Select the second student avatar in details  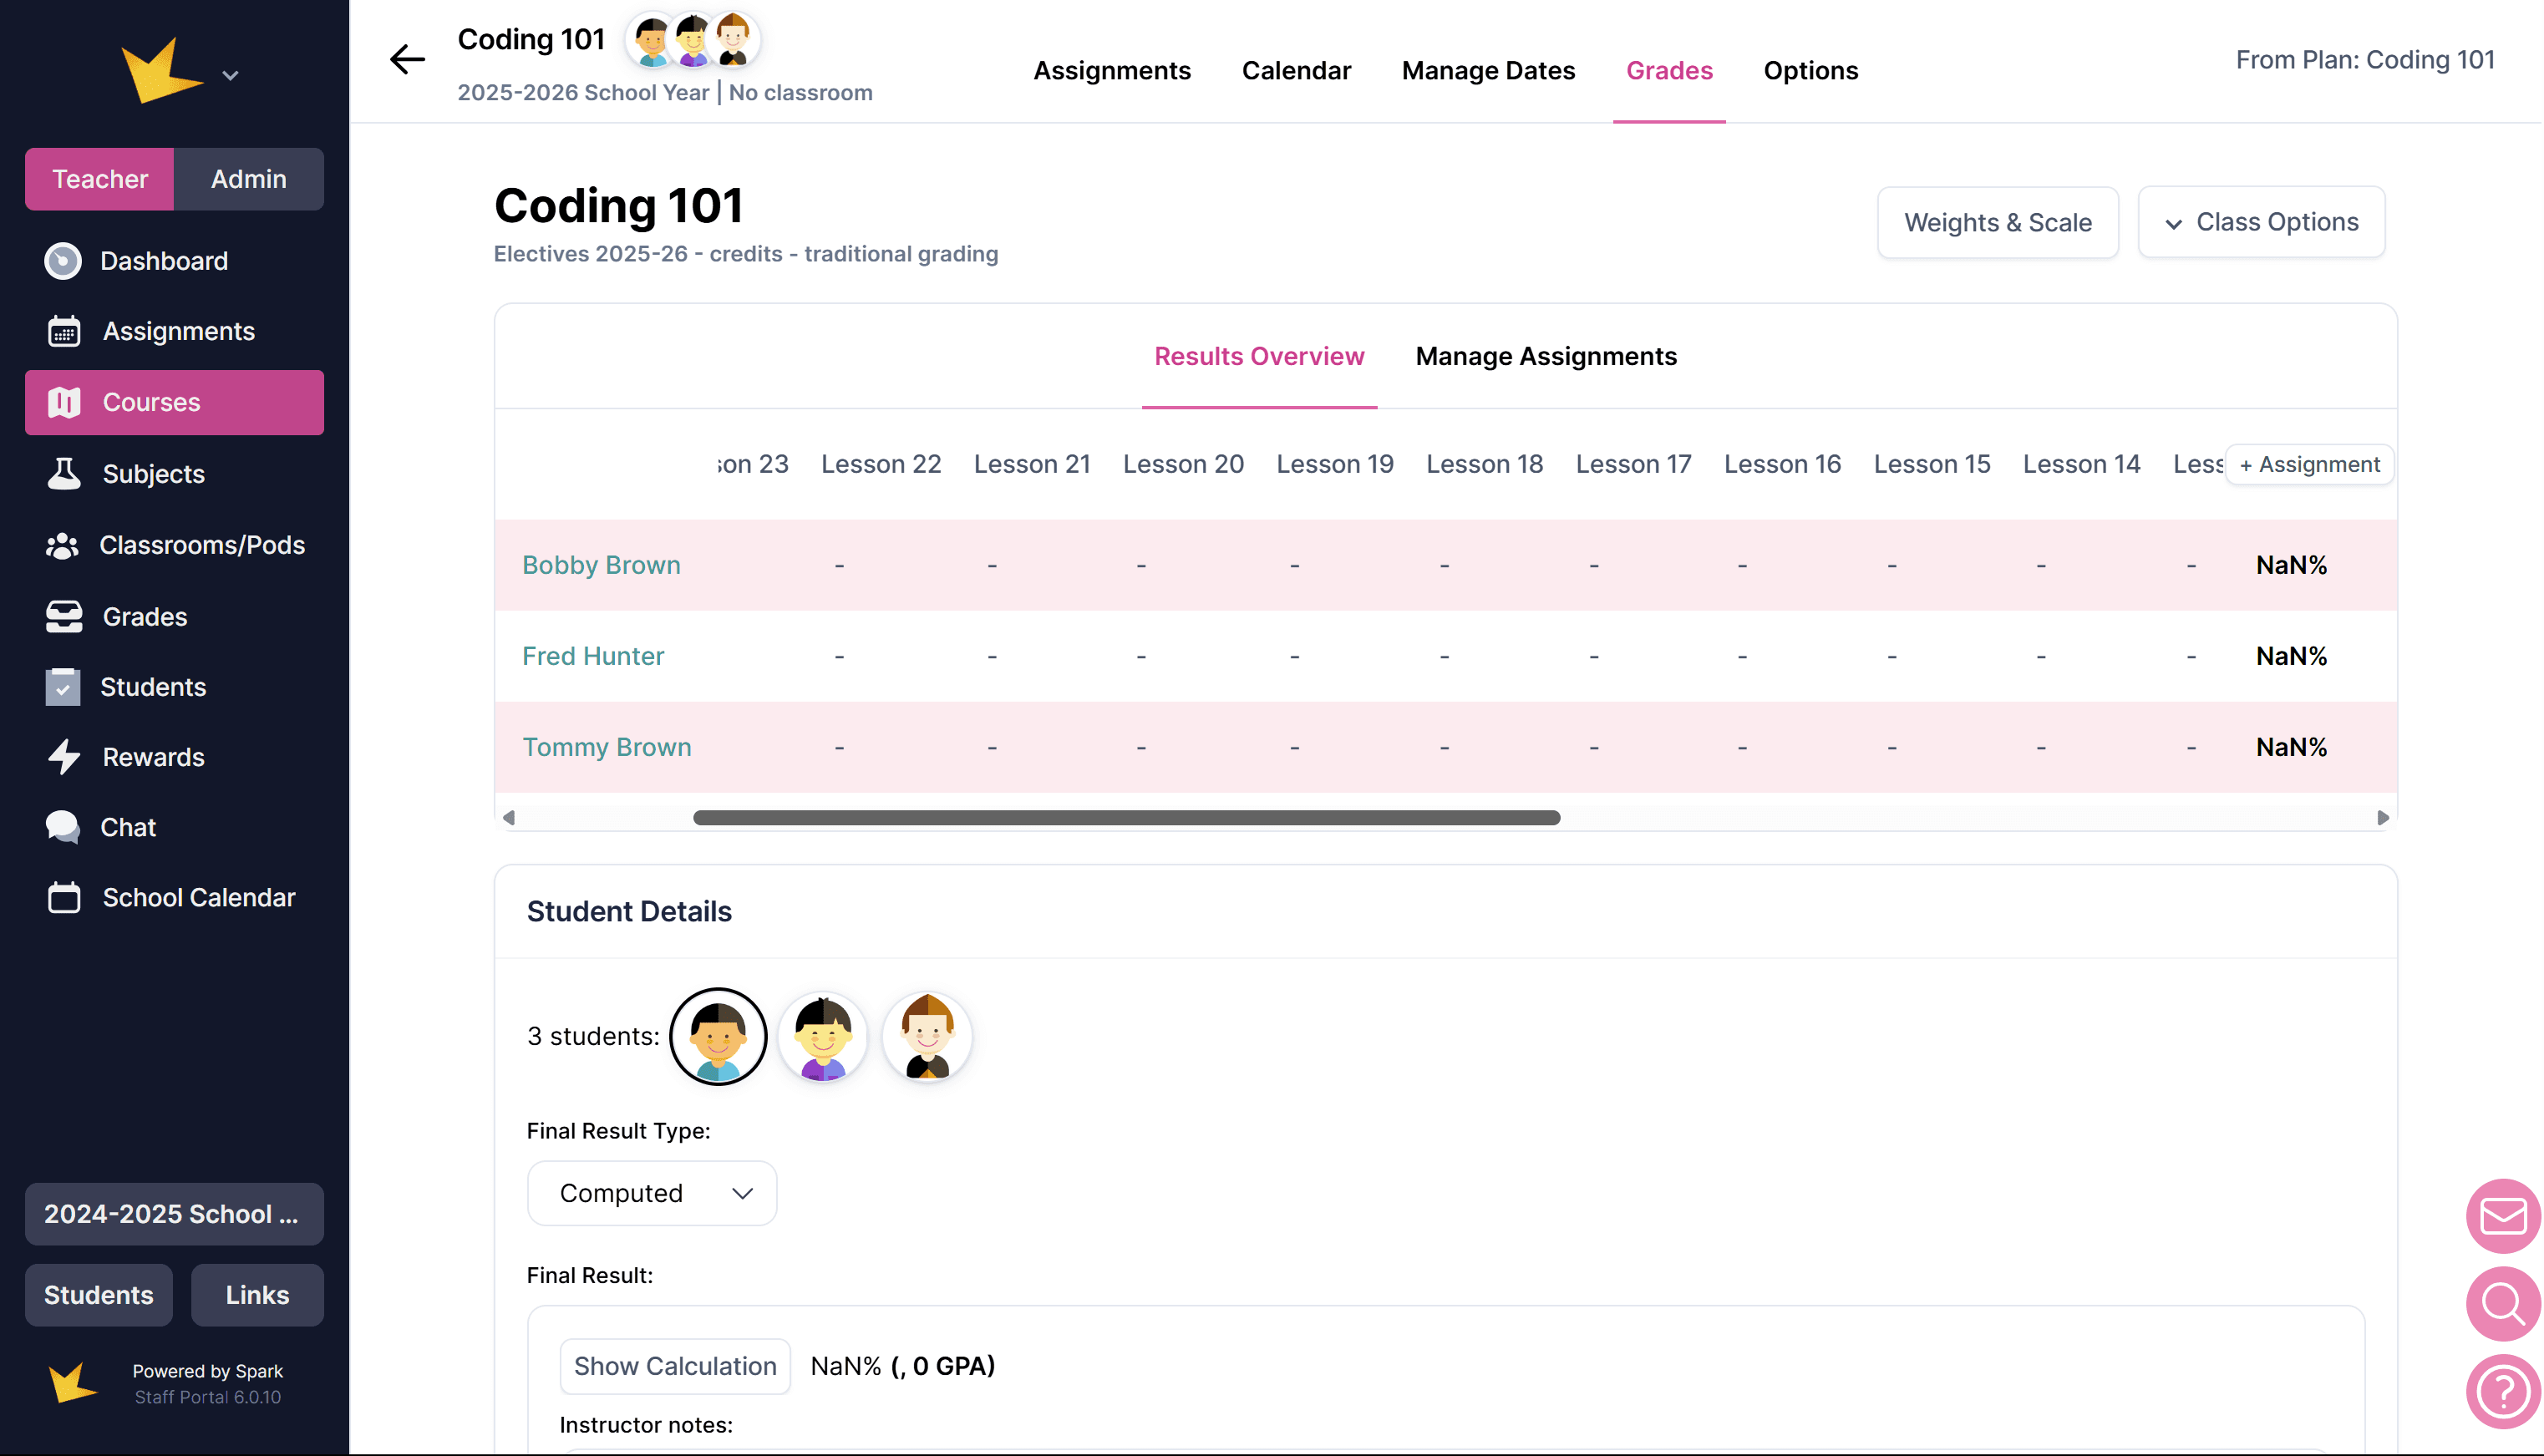click(x=822, y=1036)
